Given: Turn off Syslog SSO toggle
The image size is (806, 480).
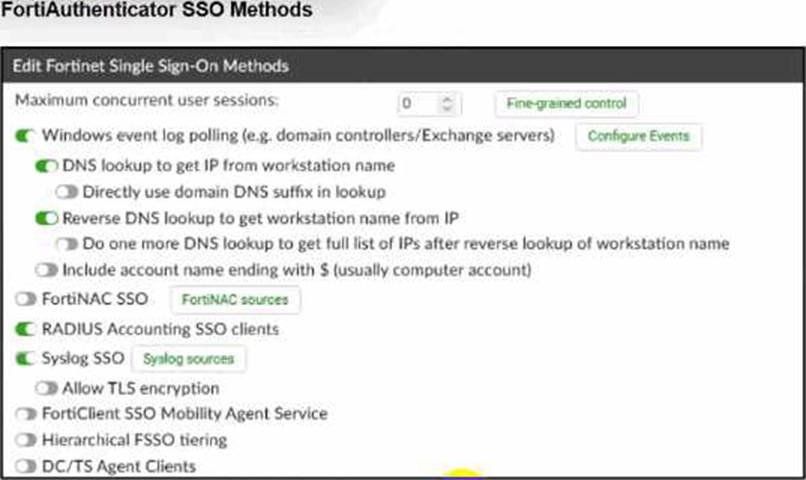Looking at the screenshot, I should (x=26, y=357).
